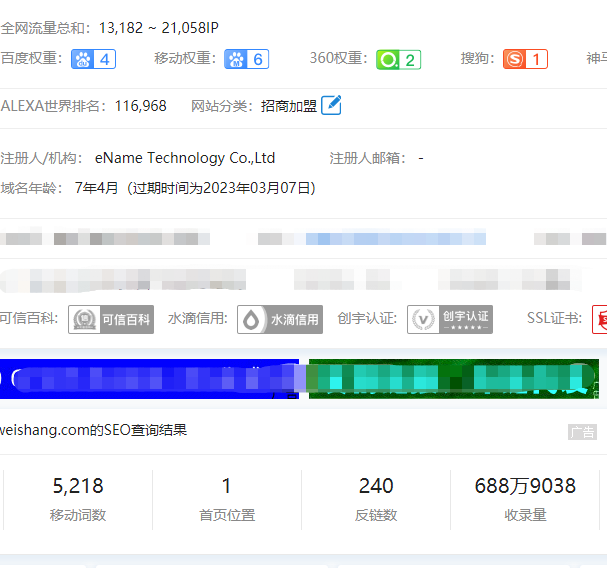Image resolution: width=607 pixels, height=568 pixels.
Task: Click the 招商加盟 category text
Action: [289, 106]
